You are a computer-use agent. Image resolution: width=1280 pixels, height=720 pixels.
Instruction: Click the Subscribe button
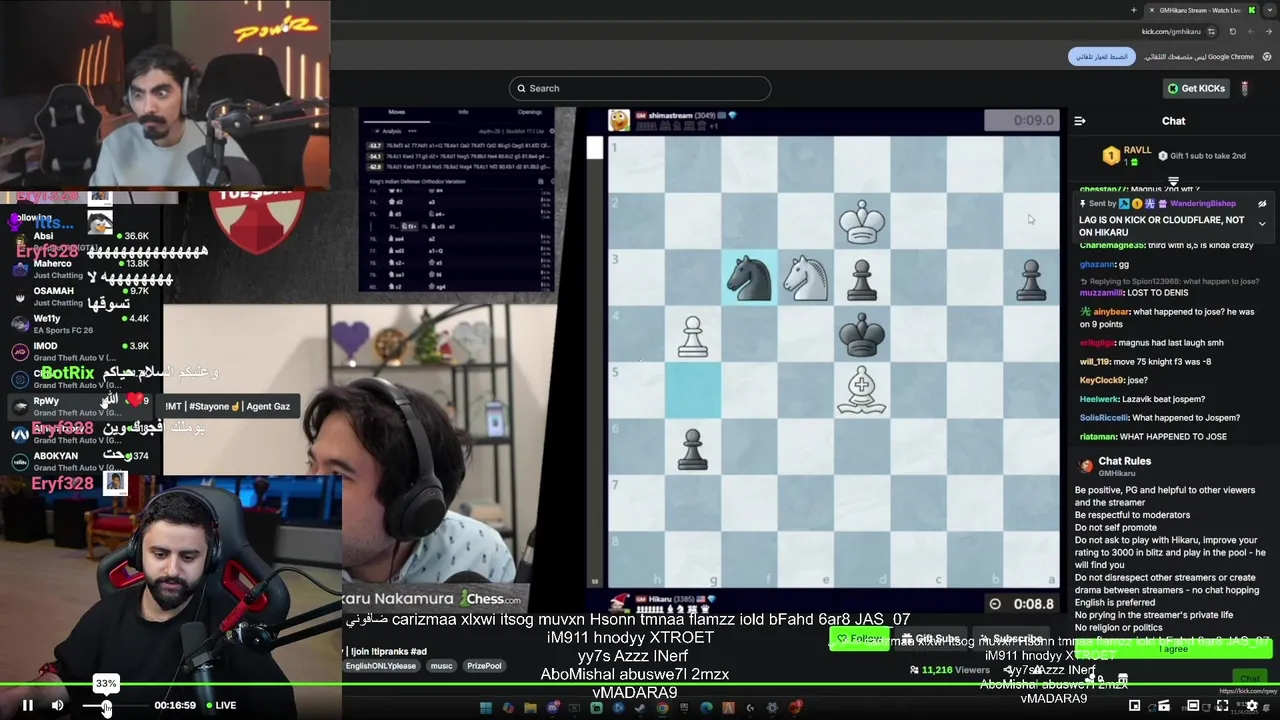(x=1011, y=639)
